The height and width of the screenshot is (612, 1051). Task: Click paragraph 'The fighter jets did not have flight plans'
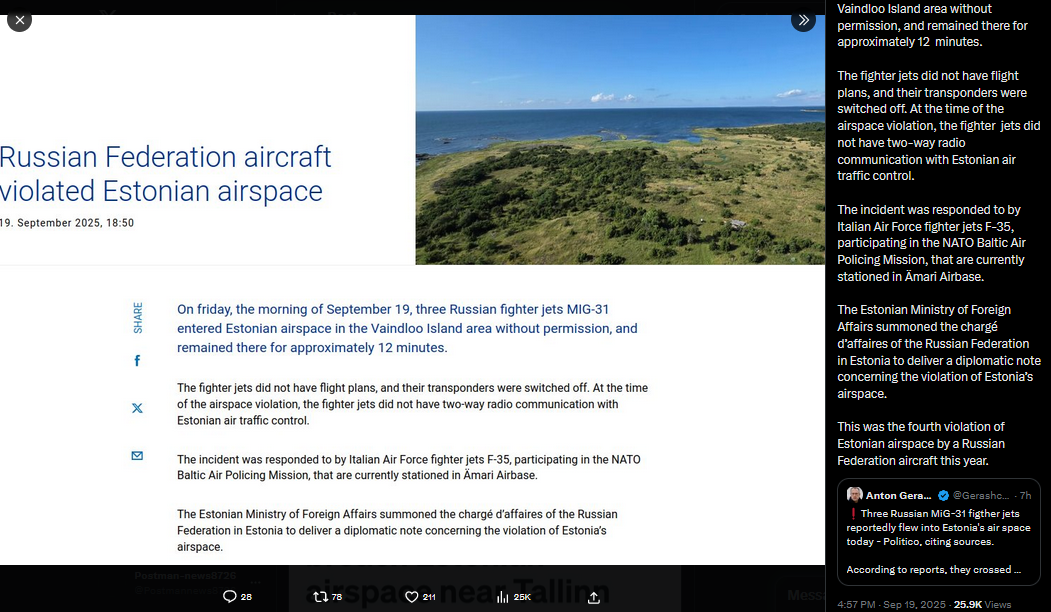point(412,404)
